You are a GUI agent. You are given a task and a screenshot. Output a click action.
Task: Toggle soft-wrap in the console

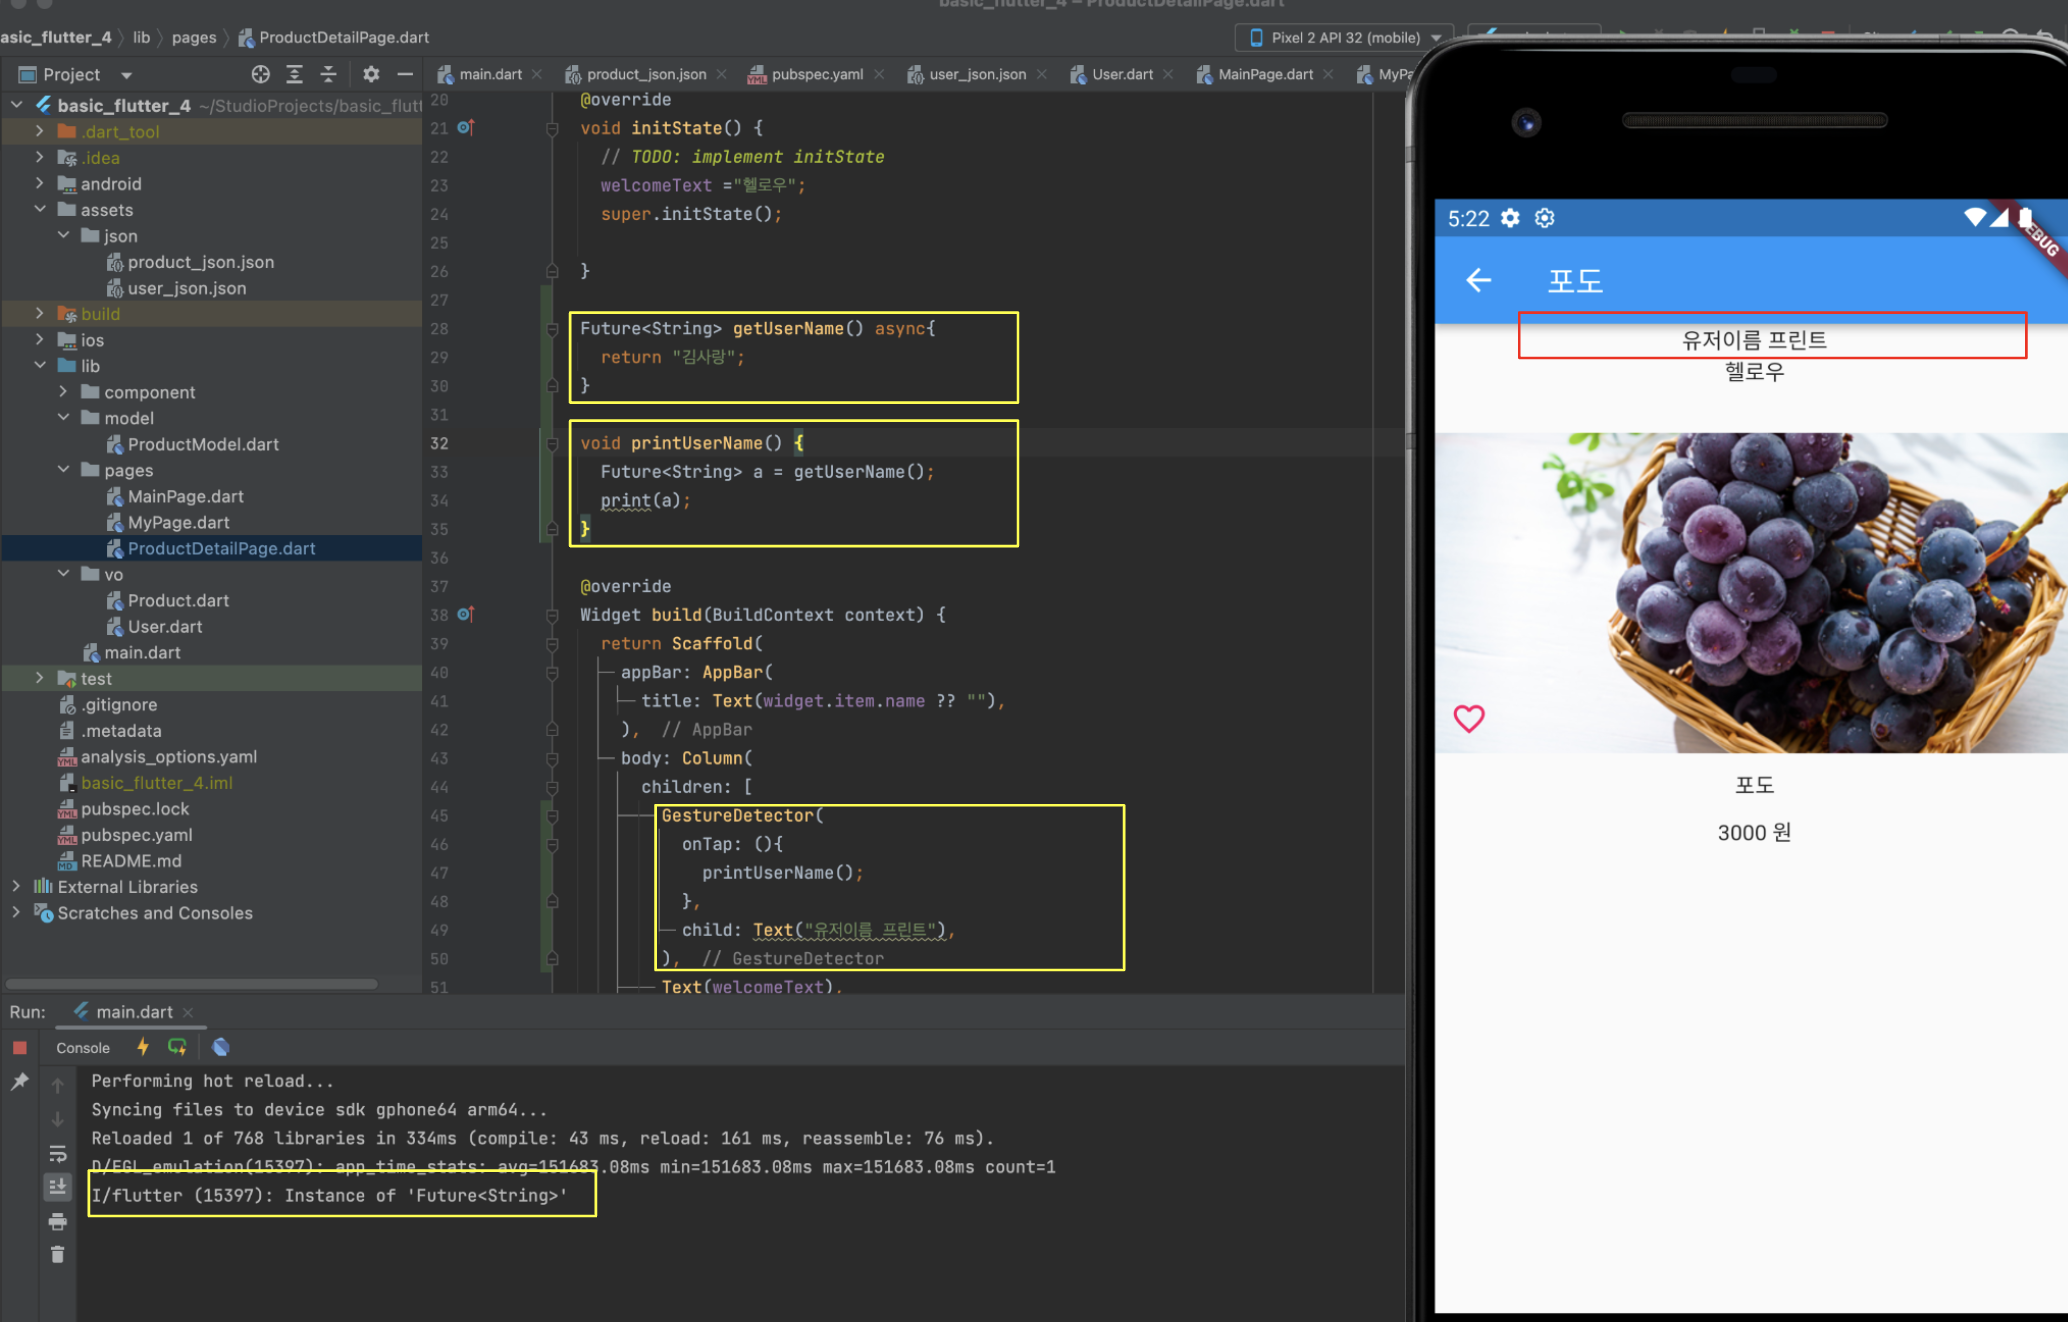[58, 1153]
